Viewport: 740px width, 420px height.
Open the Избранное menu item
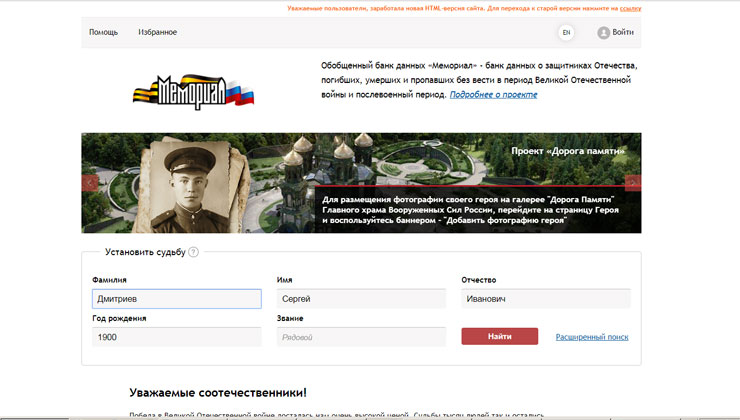click(158, 32)
